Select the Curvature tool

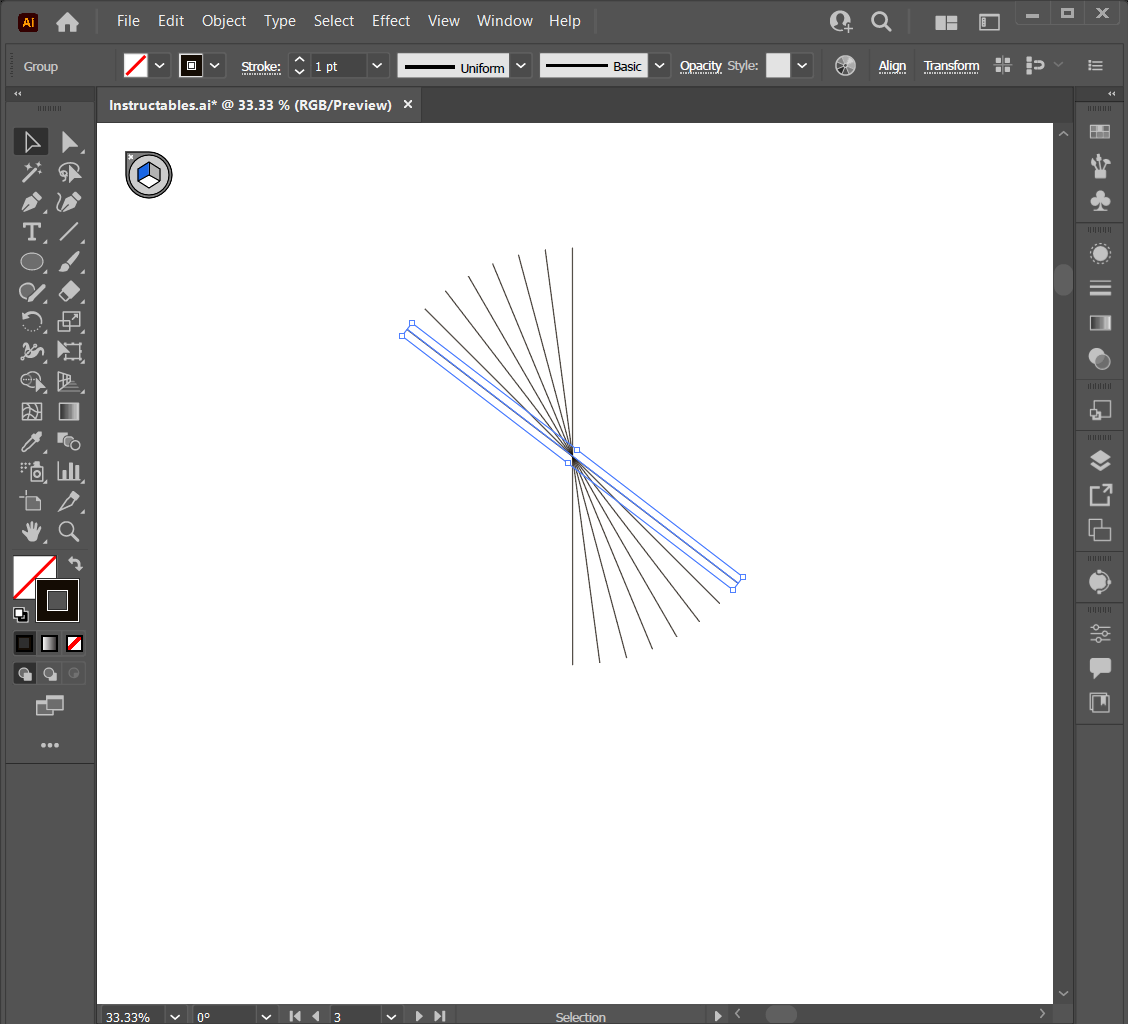(x=69, y=202)
